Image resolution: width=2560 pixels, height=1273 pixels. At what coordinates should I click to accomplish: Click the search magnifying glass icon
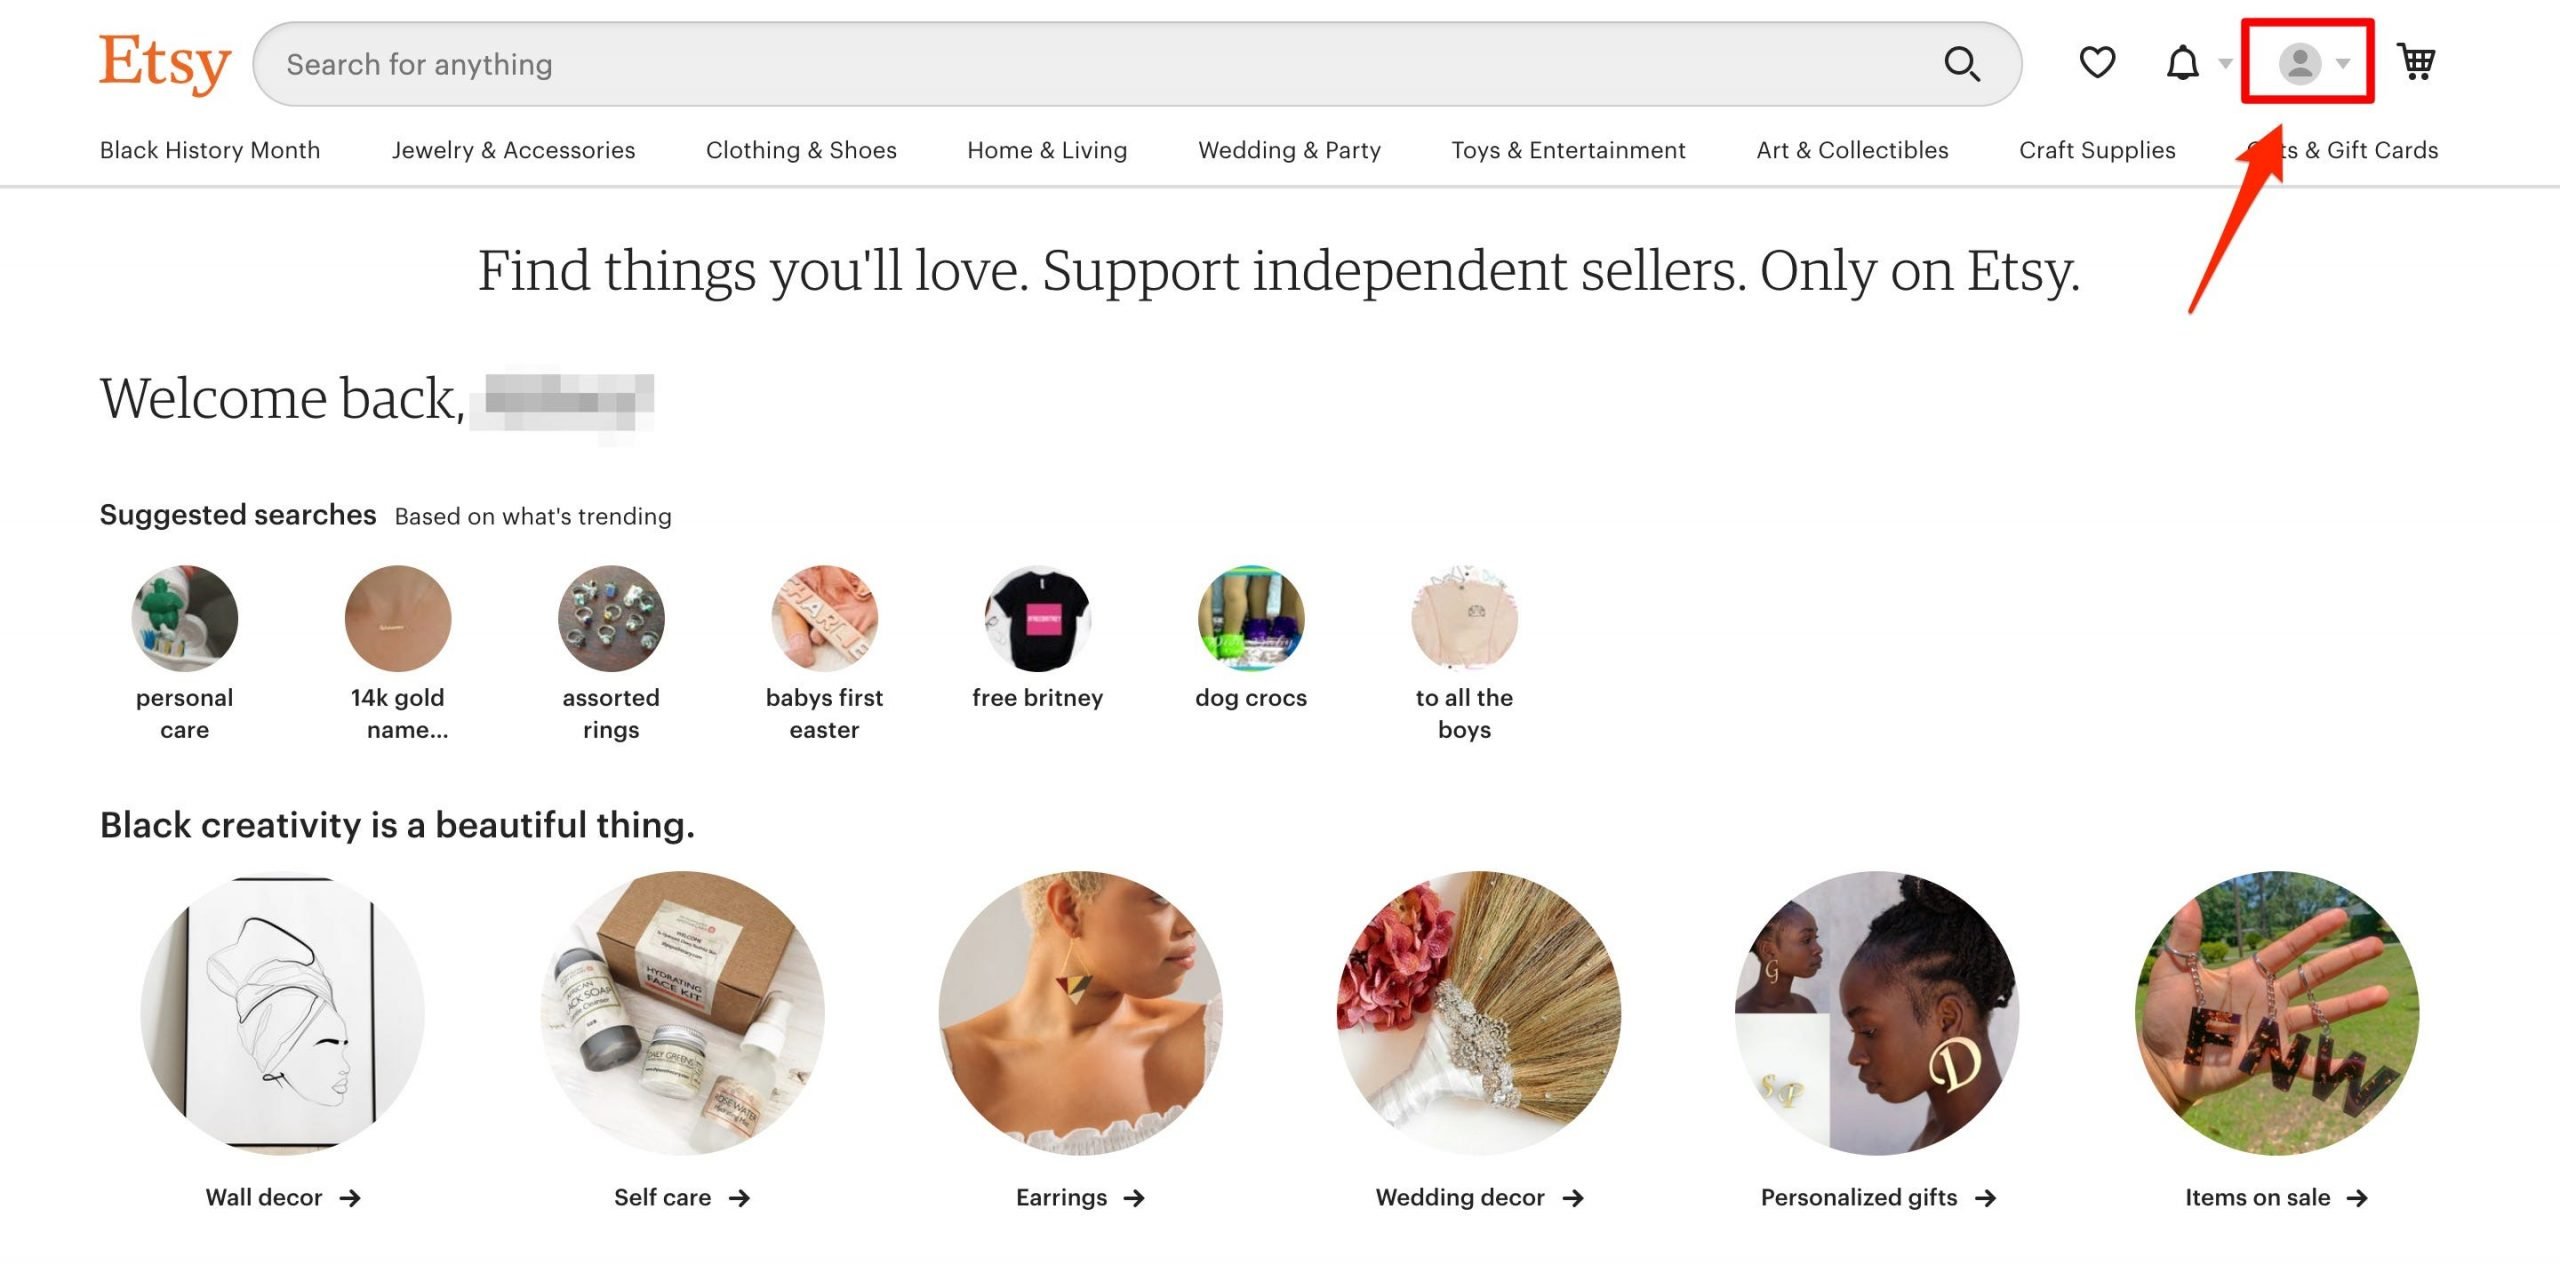tap(1962, 63)
